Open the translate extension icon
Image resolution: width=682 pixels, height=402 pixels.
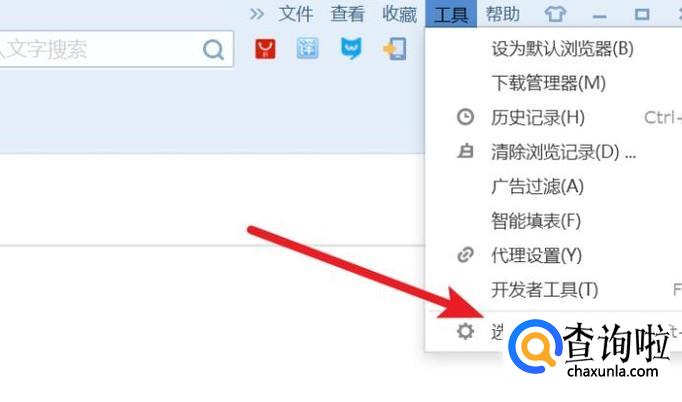(308, 49)
